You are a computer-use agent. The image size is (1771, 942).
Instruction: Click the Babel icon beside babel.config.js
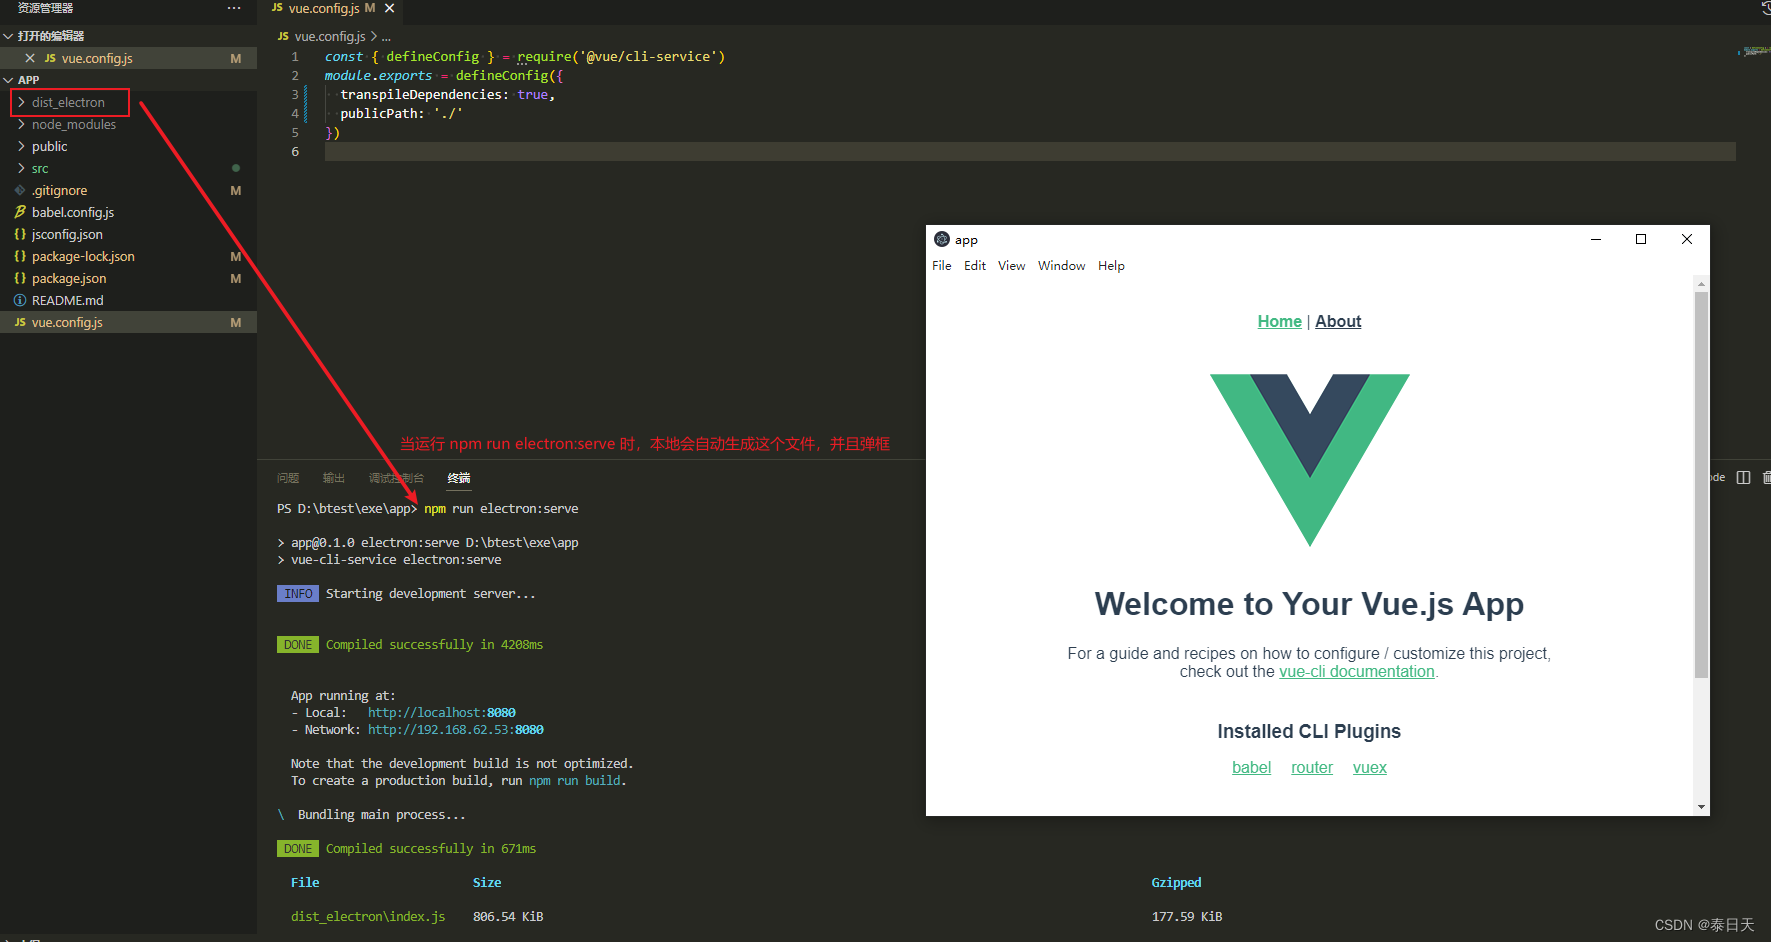click(20, 212)
